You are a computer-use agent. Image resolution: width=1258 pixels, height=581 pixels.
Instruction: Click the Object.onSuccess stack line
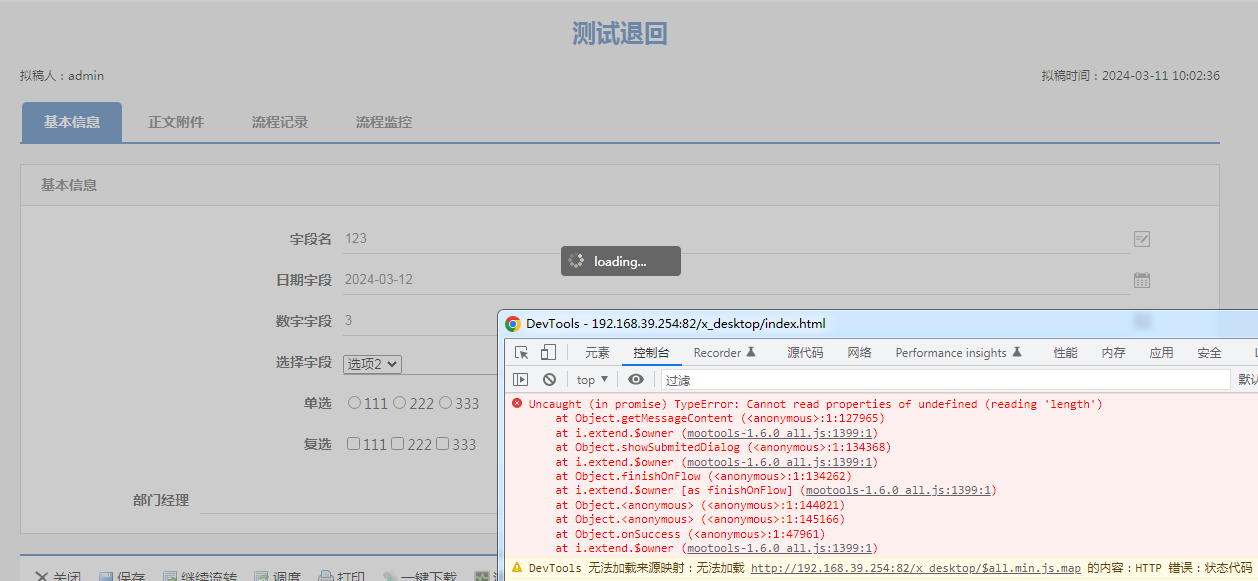coord(689,534)
